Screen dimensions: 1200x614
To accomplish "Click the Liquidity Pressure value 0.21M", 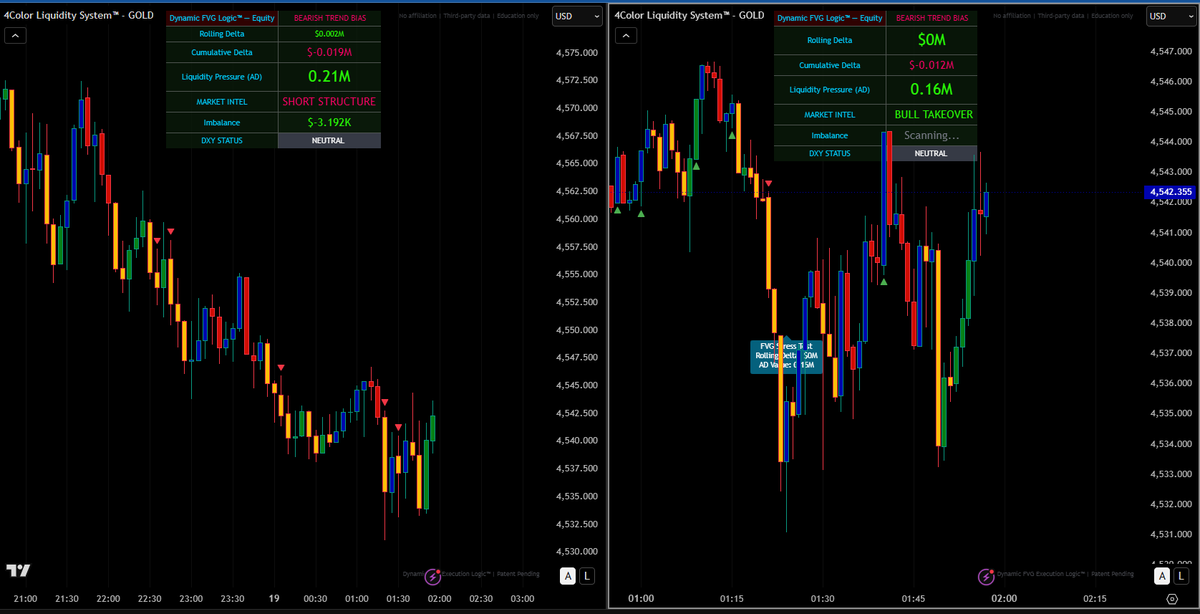I will click(x=329, y=76).
